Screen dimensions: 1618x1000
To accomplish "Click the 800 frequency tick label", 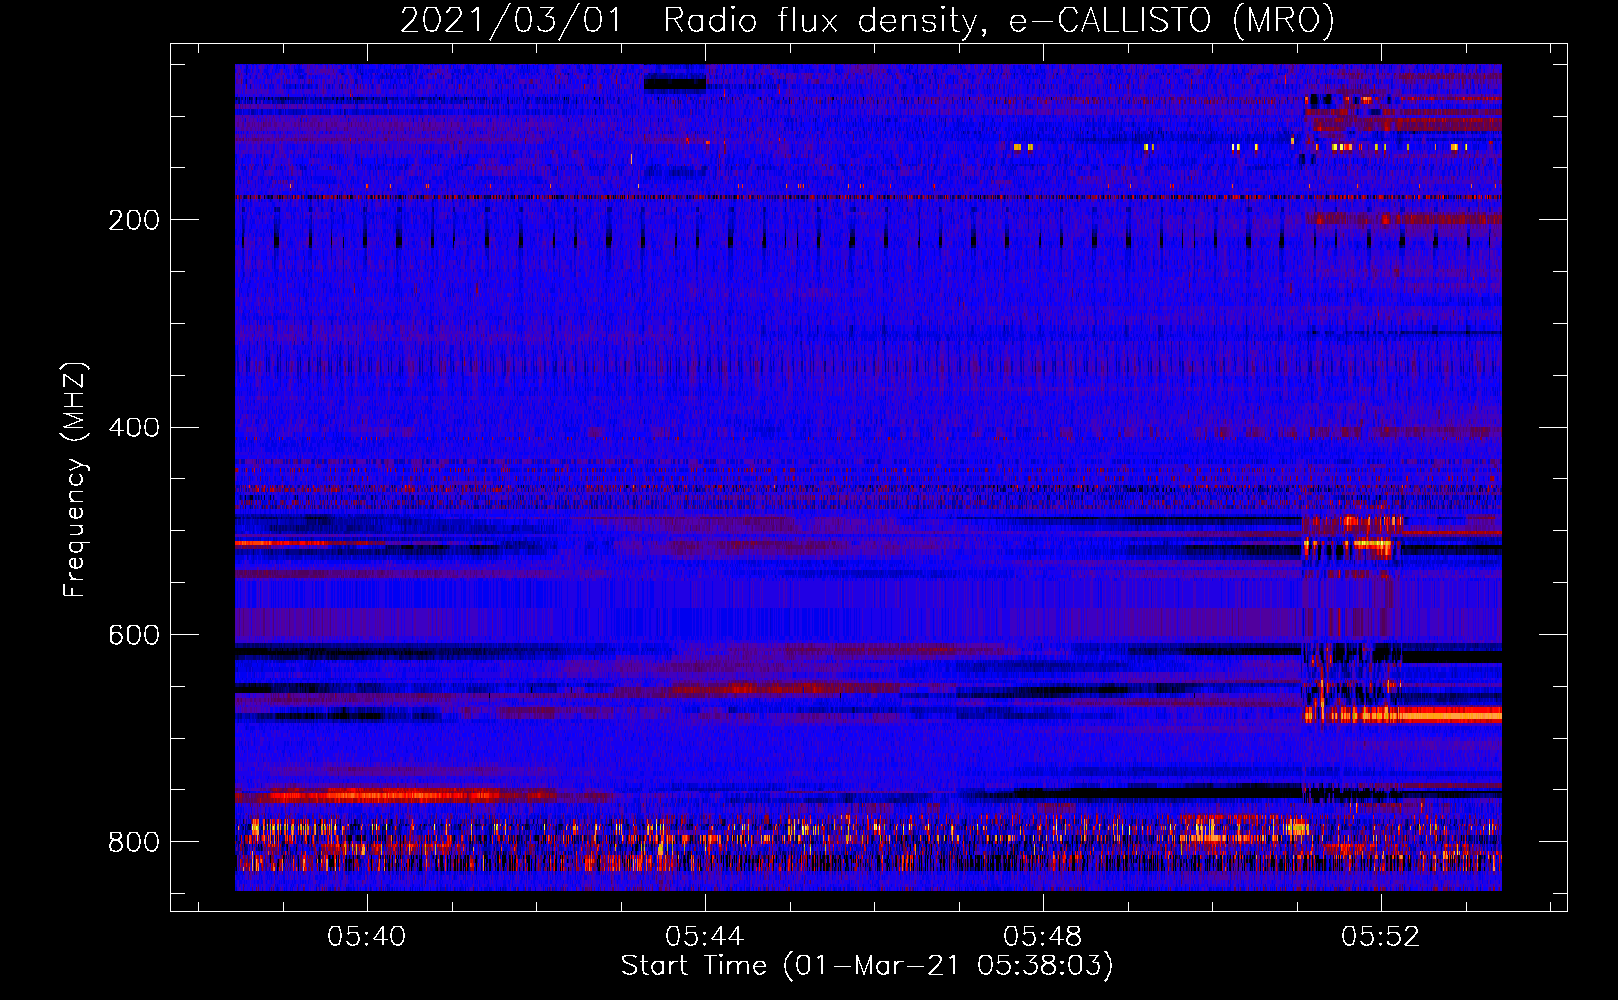I will click(134, 842).
